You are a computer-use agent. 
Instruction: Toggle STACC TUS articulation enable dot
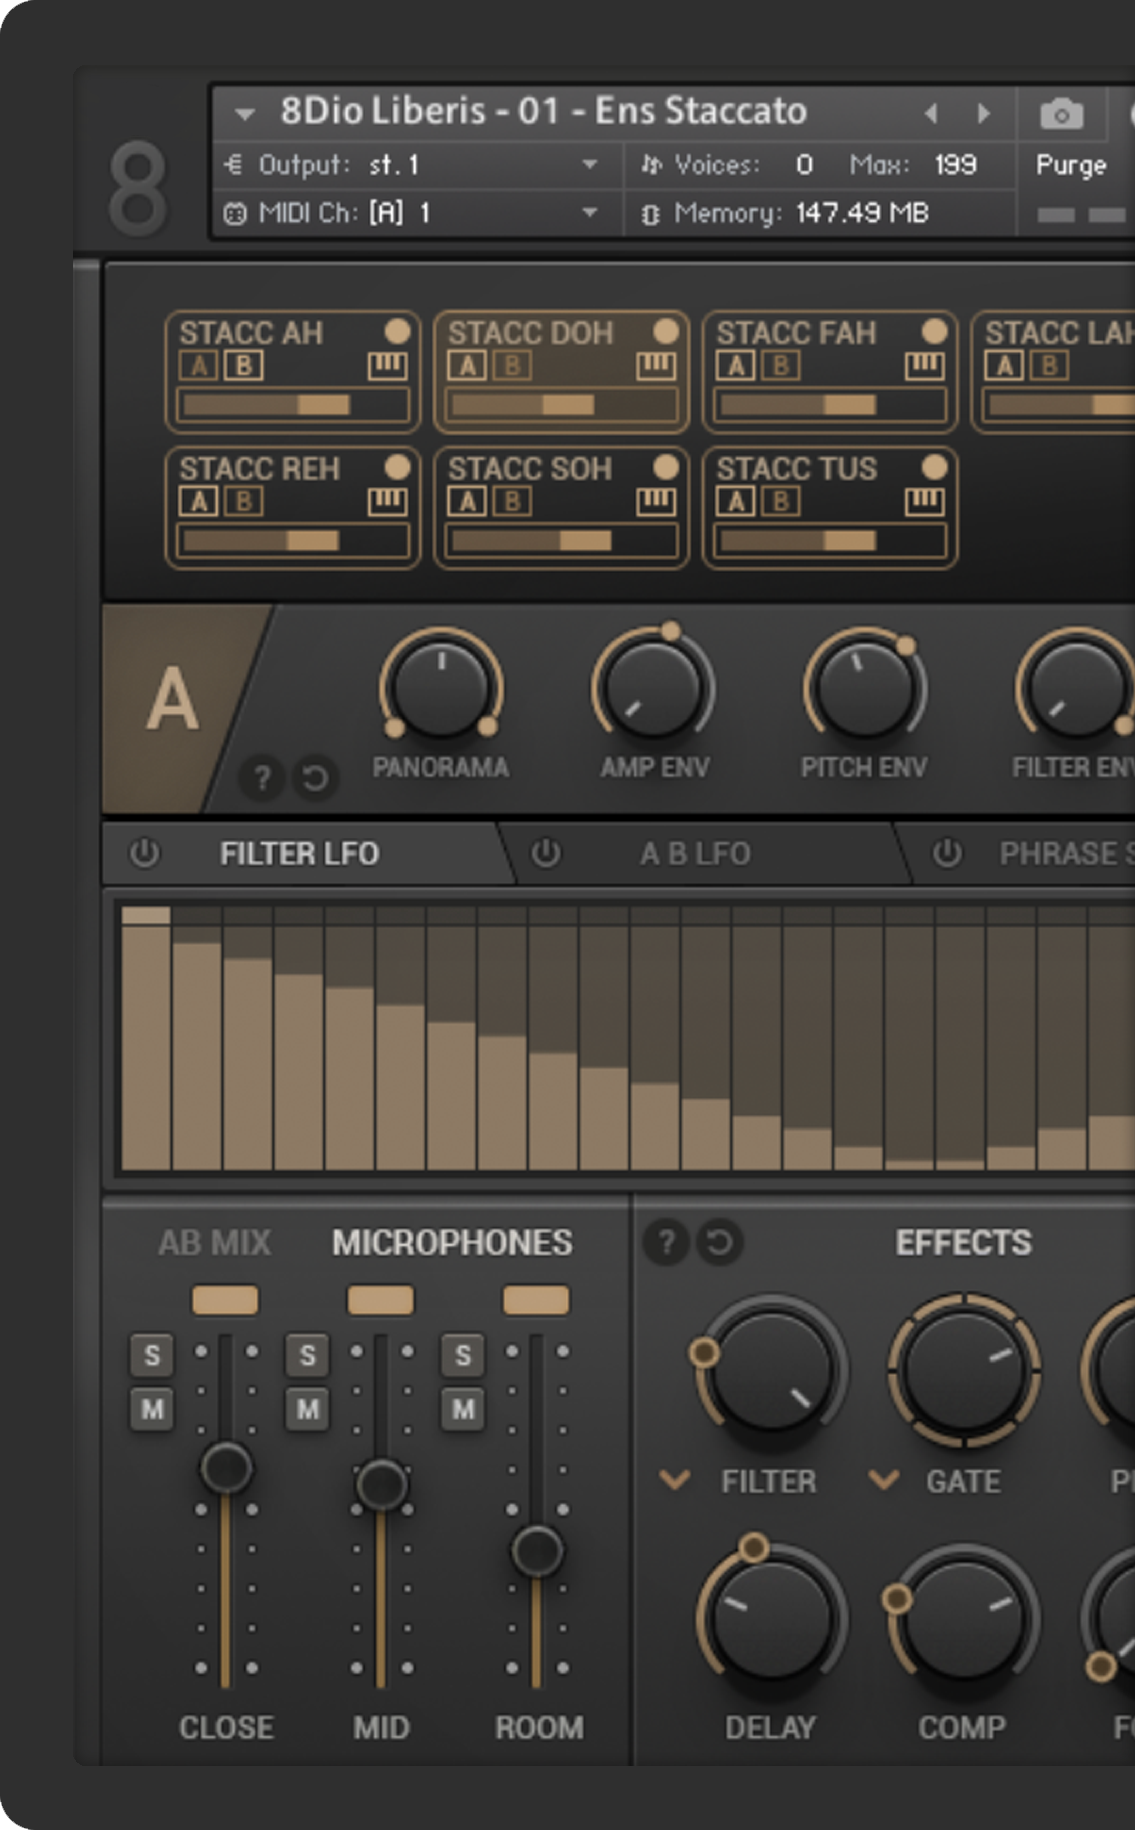coord(934,466)
